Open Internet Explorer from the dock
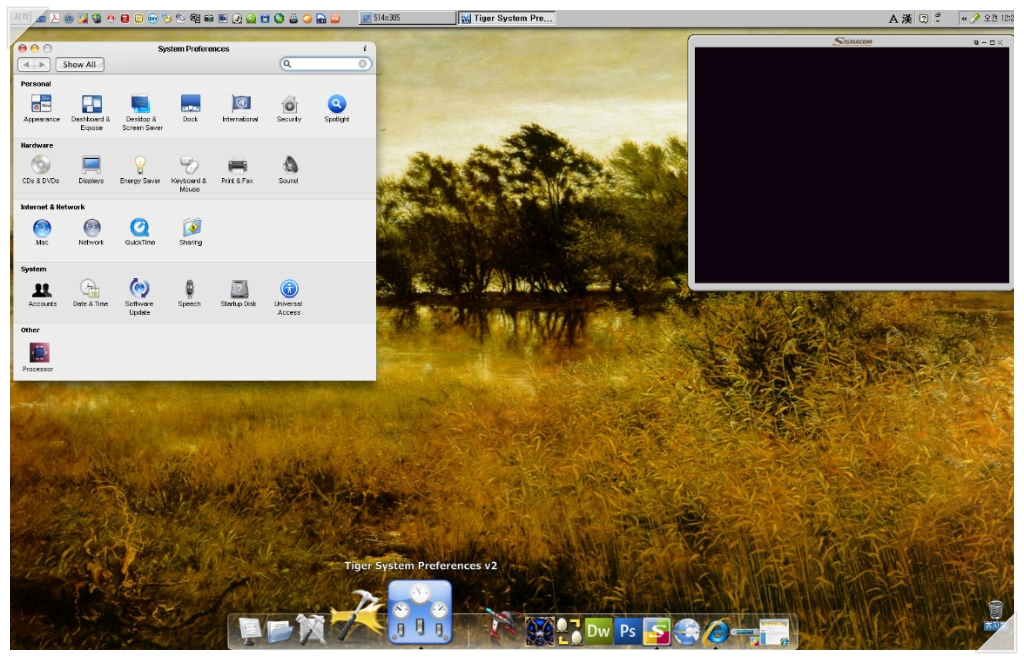The height and width of the screenshot is (660, 1024). [716, 631]
